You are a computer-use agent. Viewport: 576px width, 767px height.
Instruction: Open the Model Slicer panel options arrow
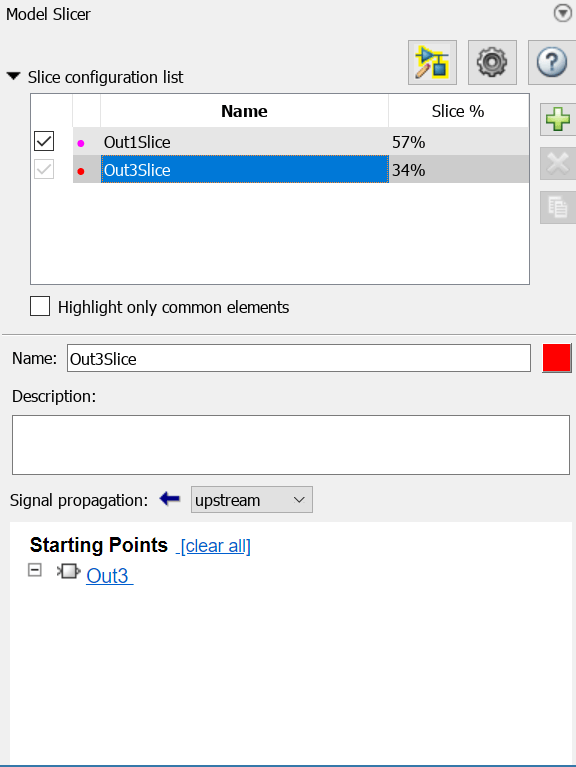[563, 13]
